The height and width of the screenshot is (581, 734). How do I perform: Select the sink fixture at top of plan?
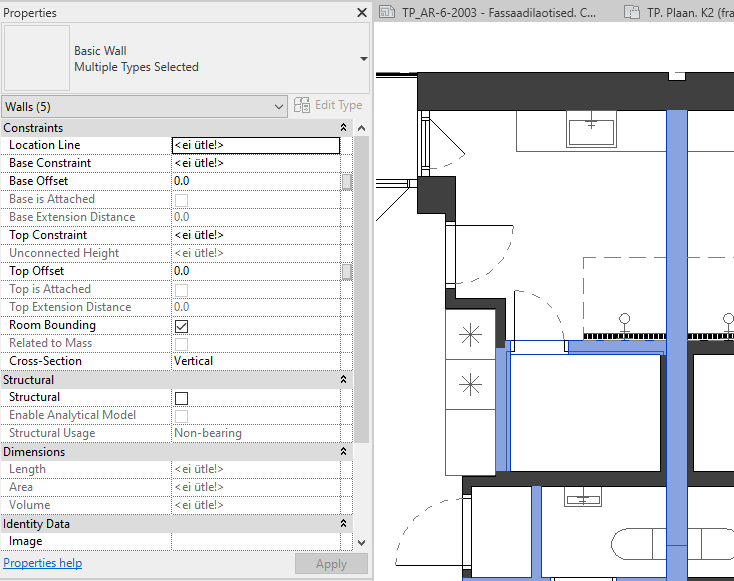(592, 129)
